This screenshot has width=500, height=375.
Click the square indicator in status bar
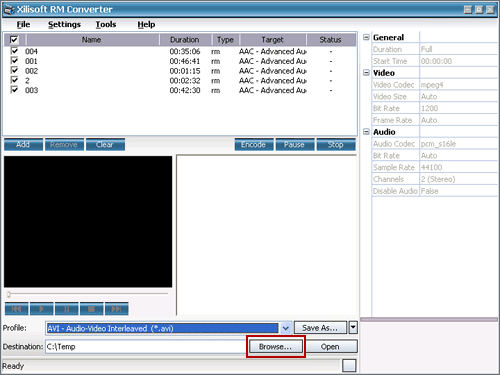click(349, 366)
